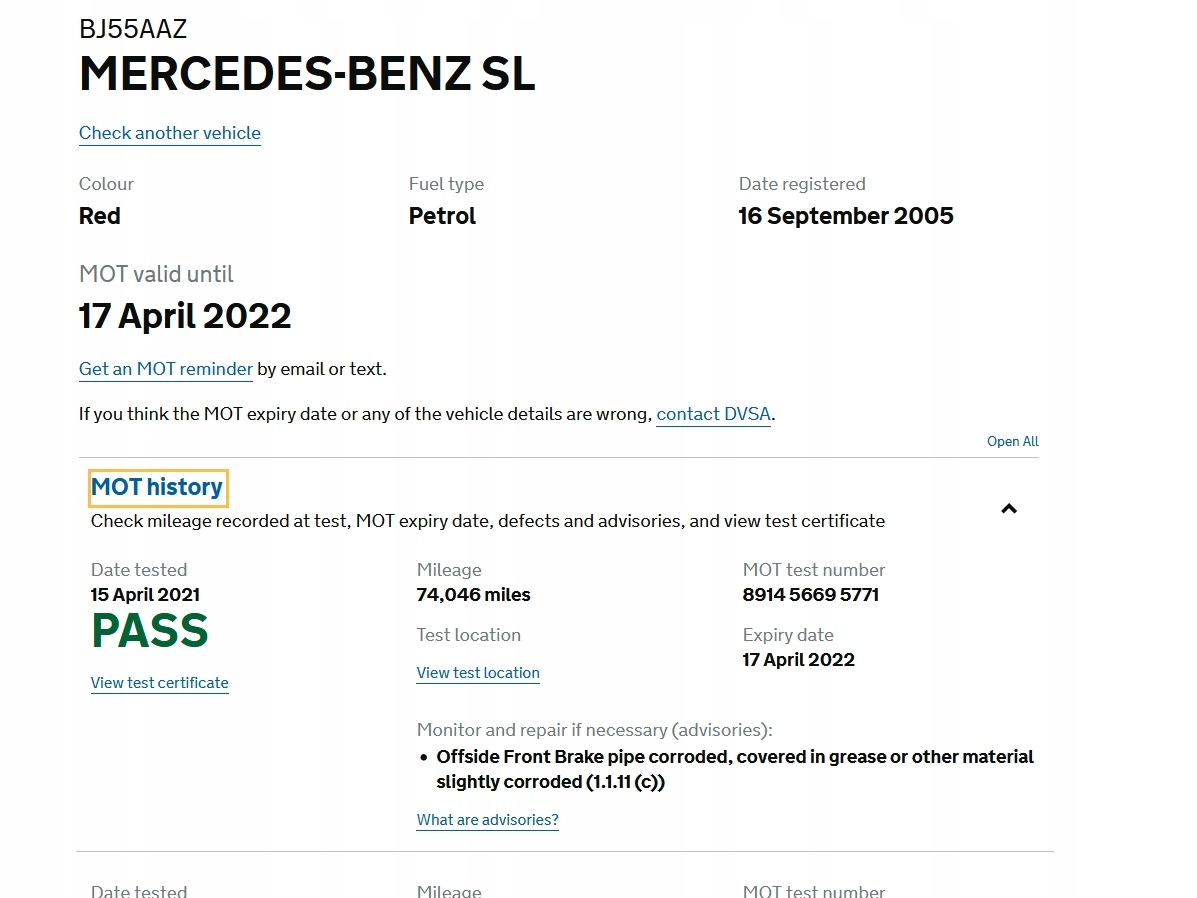Collapse MOT history using chevron arrow

coord(1009,509)
